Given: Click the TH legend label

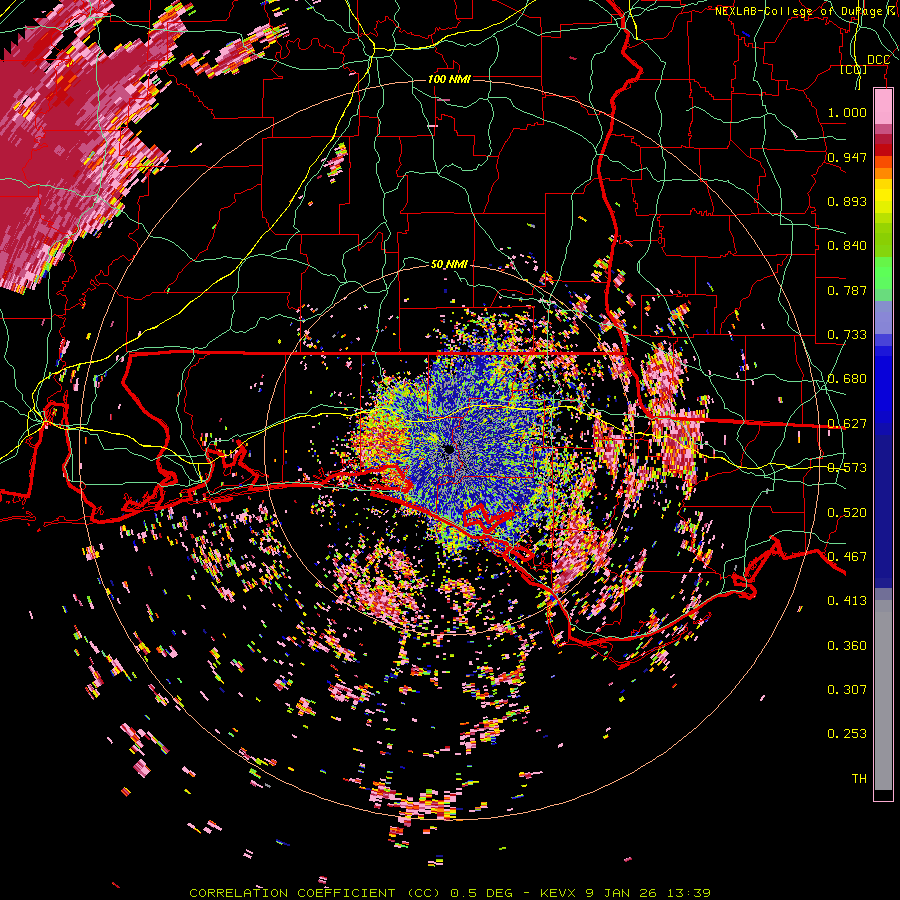Looking at the screenshot, I should click(x=859, y=779).
